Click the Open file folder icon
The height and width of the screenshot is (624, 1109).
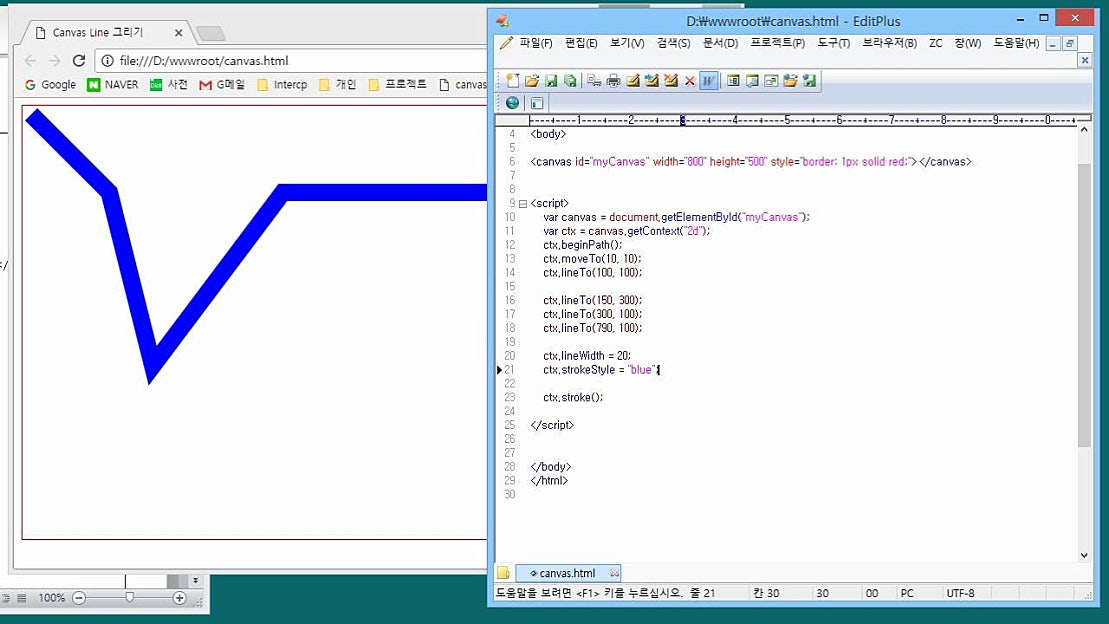[x=532, y=81]
